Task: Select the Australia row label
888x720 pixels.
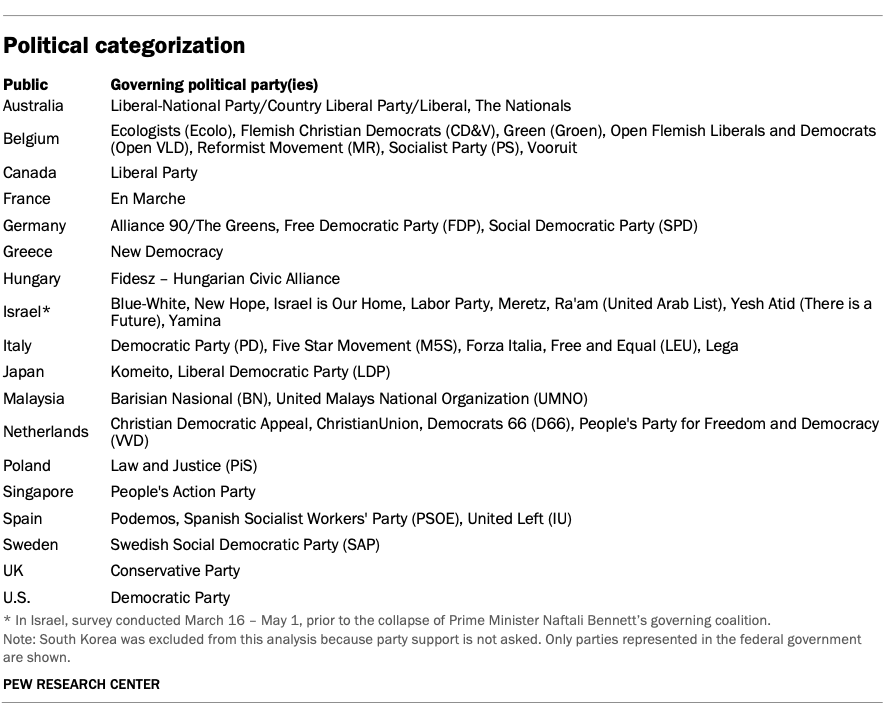Action: pyautogui.click(x=33, y=105)
